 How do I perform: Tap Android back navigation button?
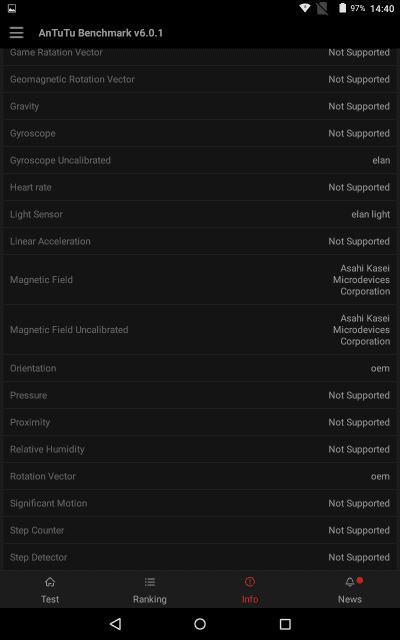point(116,623)
